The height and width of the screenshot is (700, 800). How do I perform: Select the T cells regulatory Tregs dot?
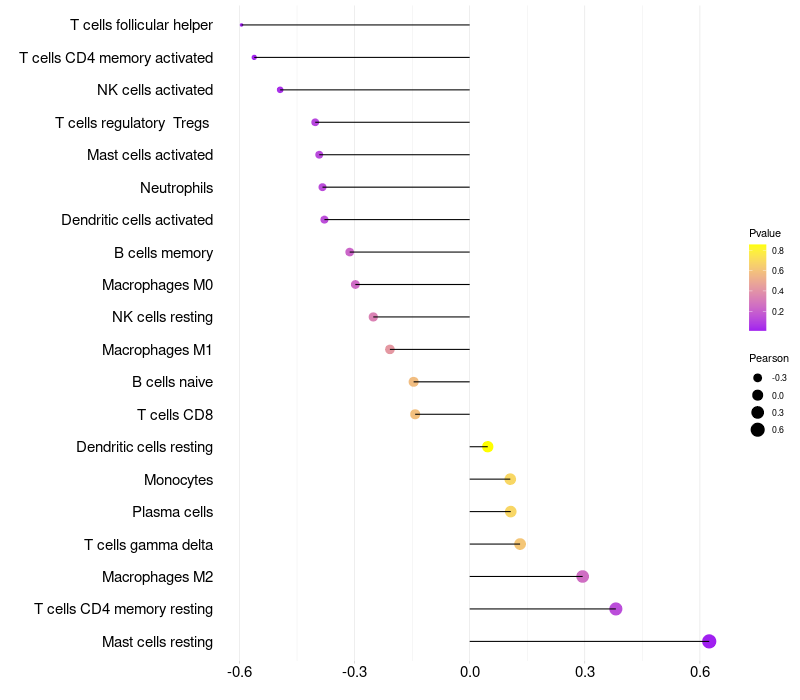[x=315, y=122]
